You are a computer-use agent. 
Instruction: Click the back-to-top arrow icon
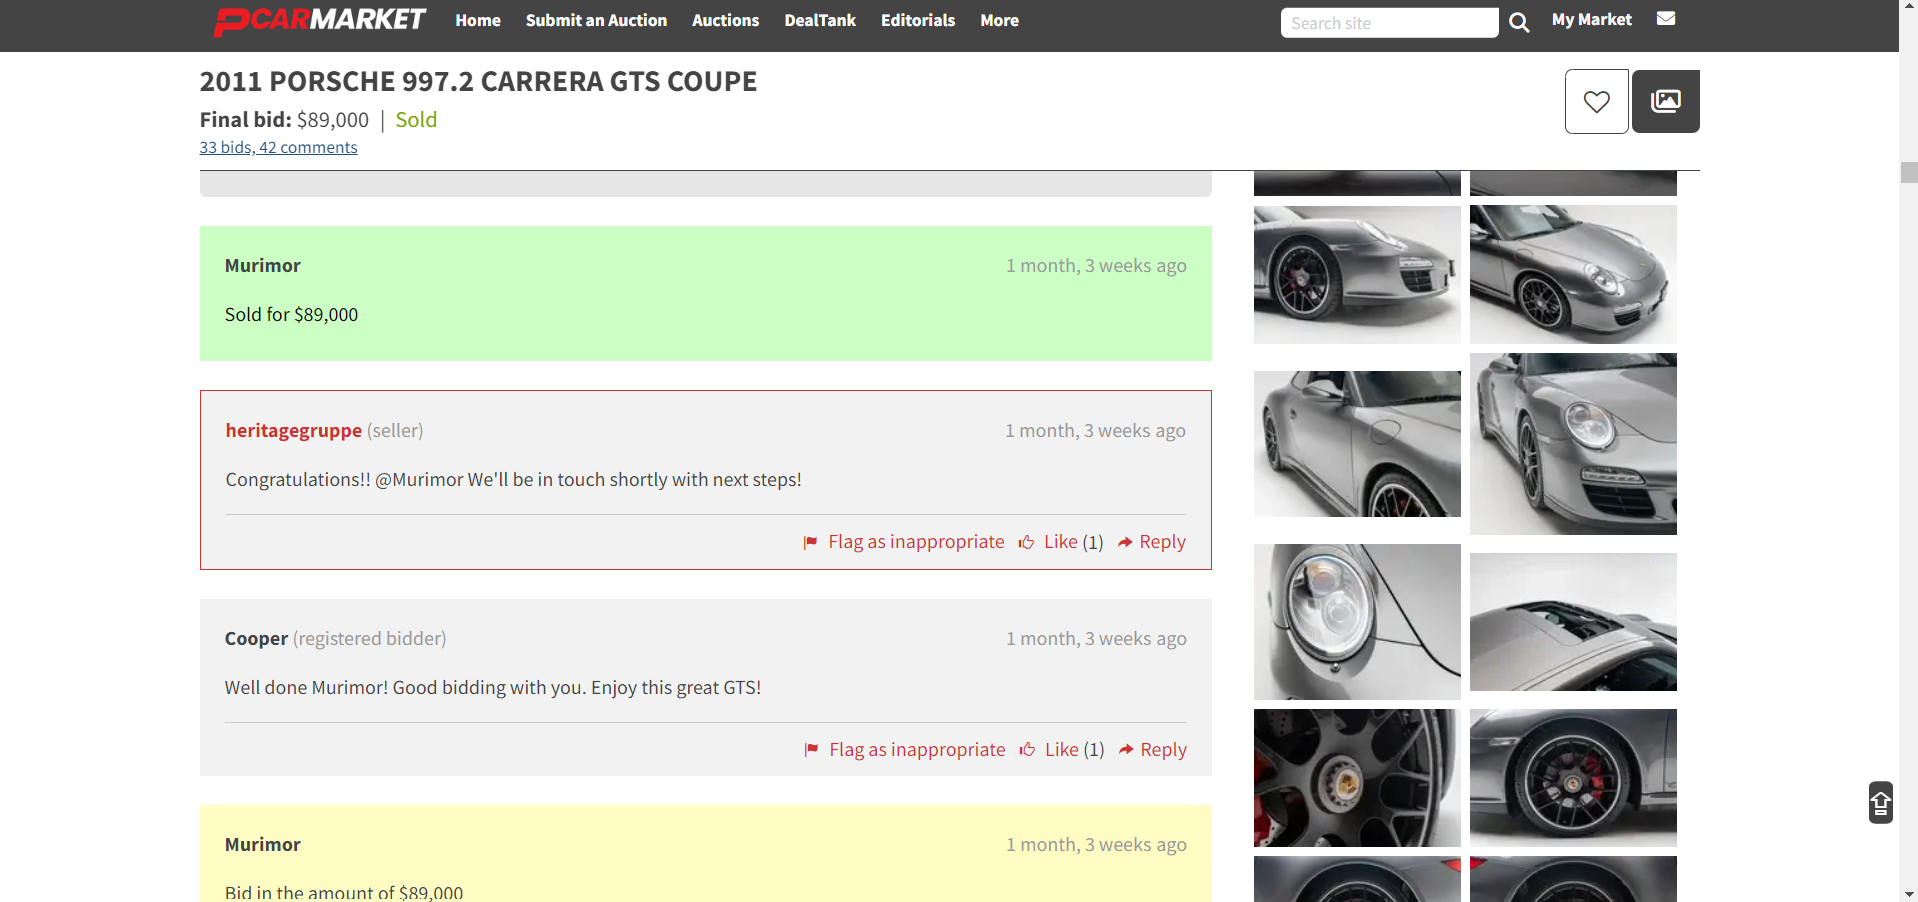(1880, 802)
